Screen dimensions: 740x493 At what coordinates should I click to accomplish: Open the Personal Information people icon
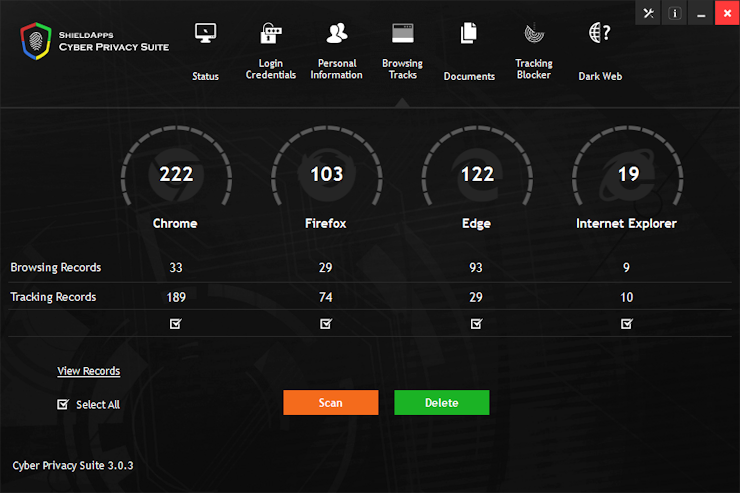(336, 33)
